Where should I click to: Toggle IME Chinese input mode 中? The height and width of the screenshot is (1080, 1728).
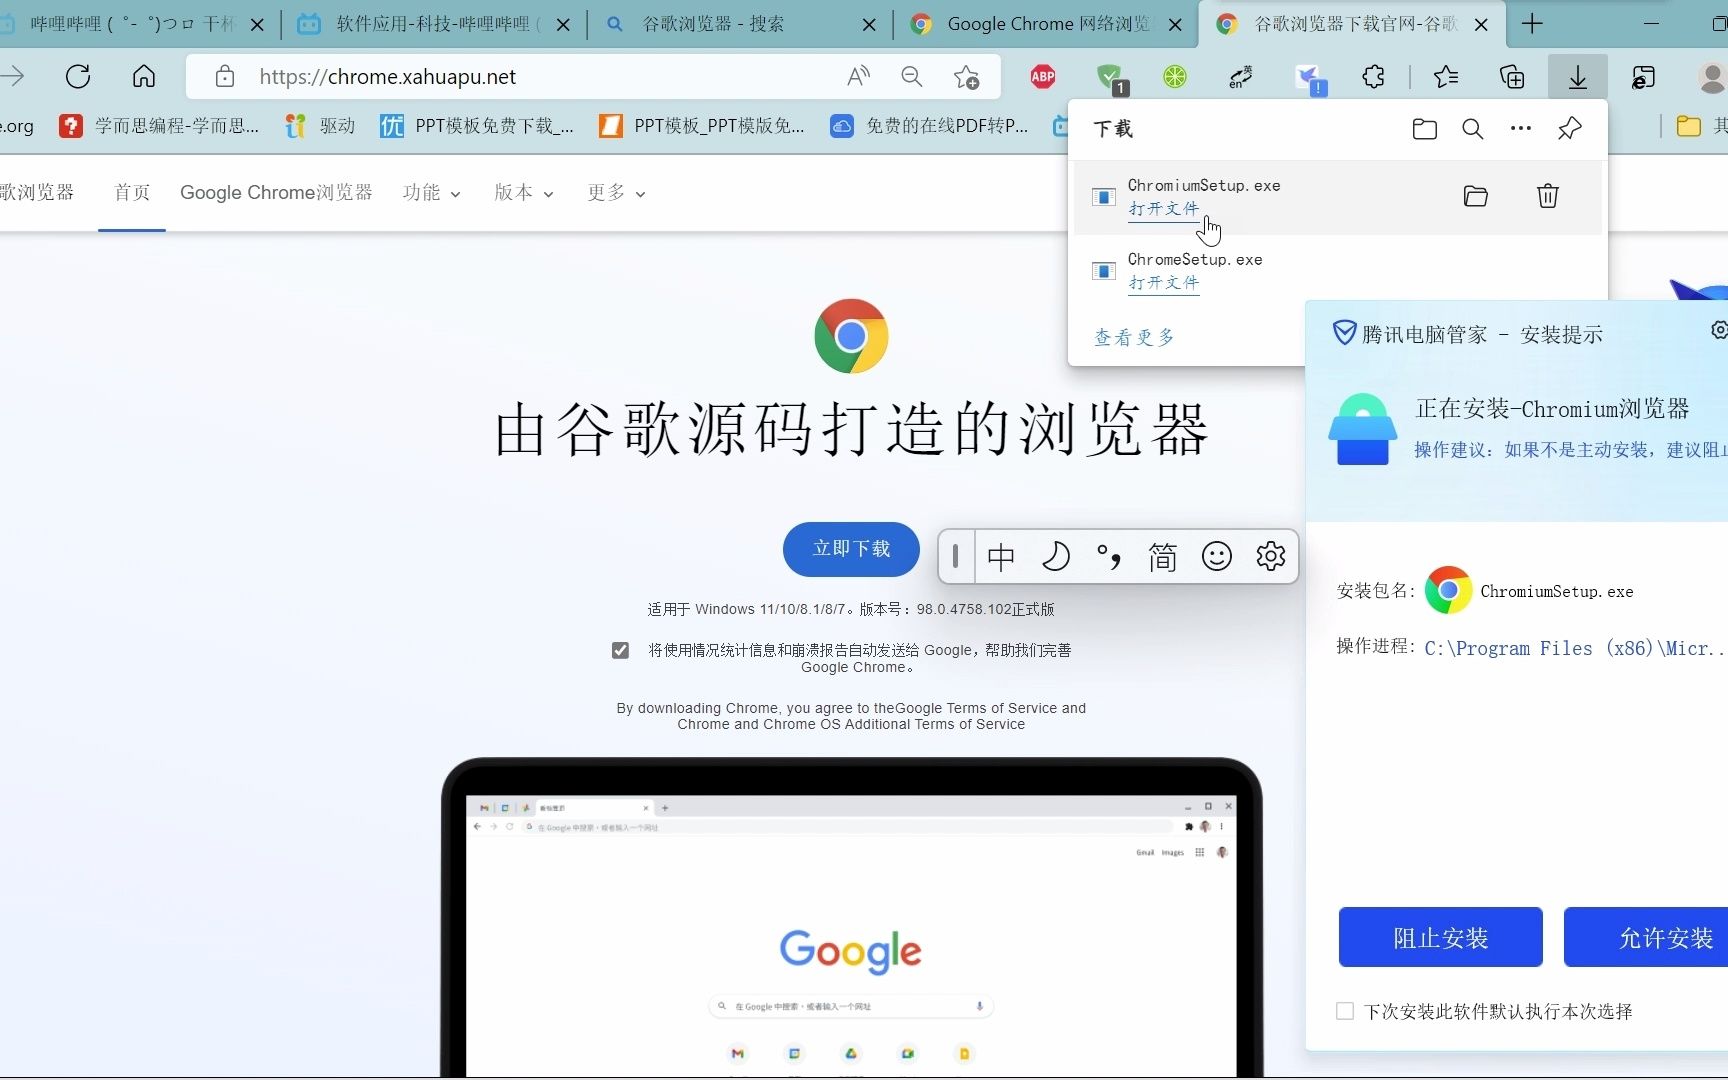pyautogui.click(x=1001, y=556)
